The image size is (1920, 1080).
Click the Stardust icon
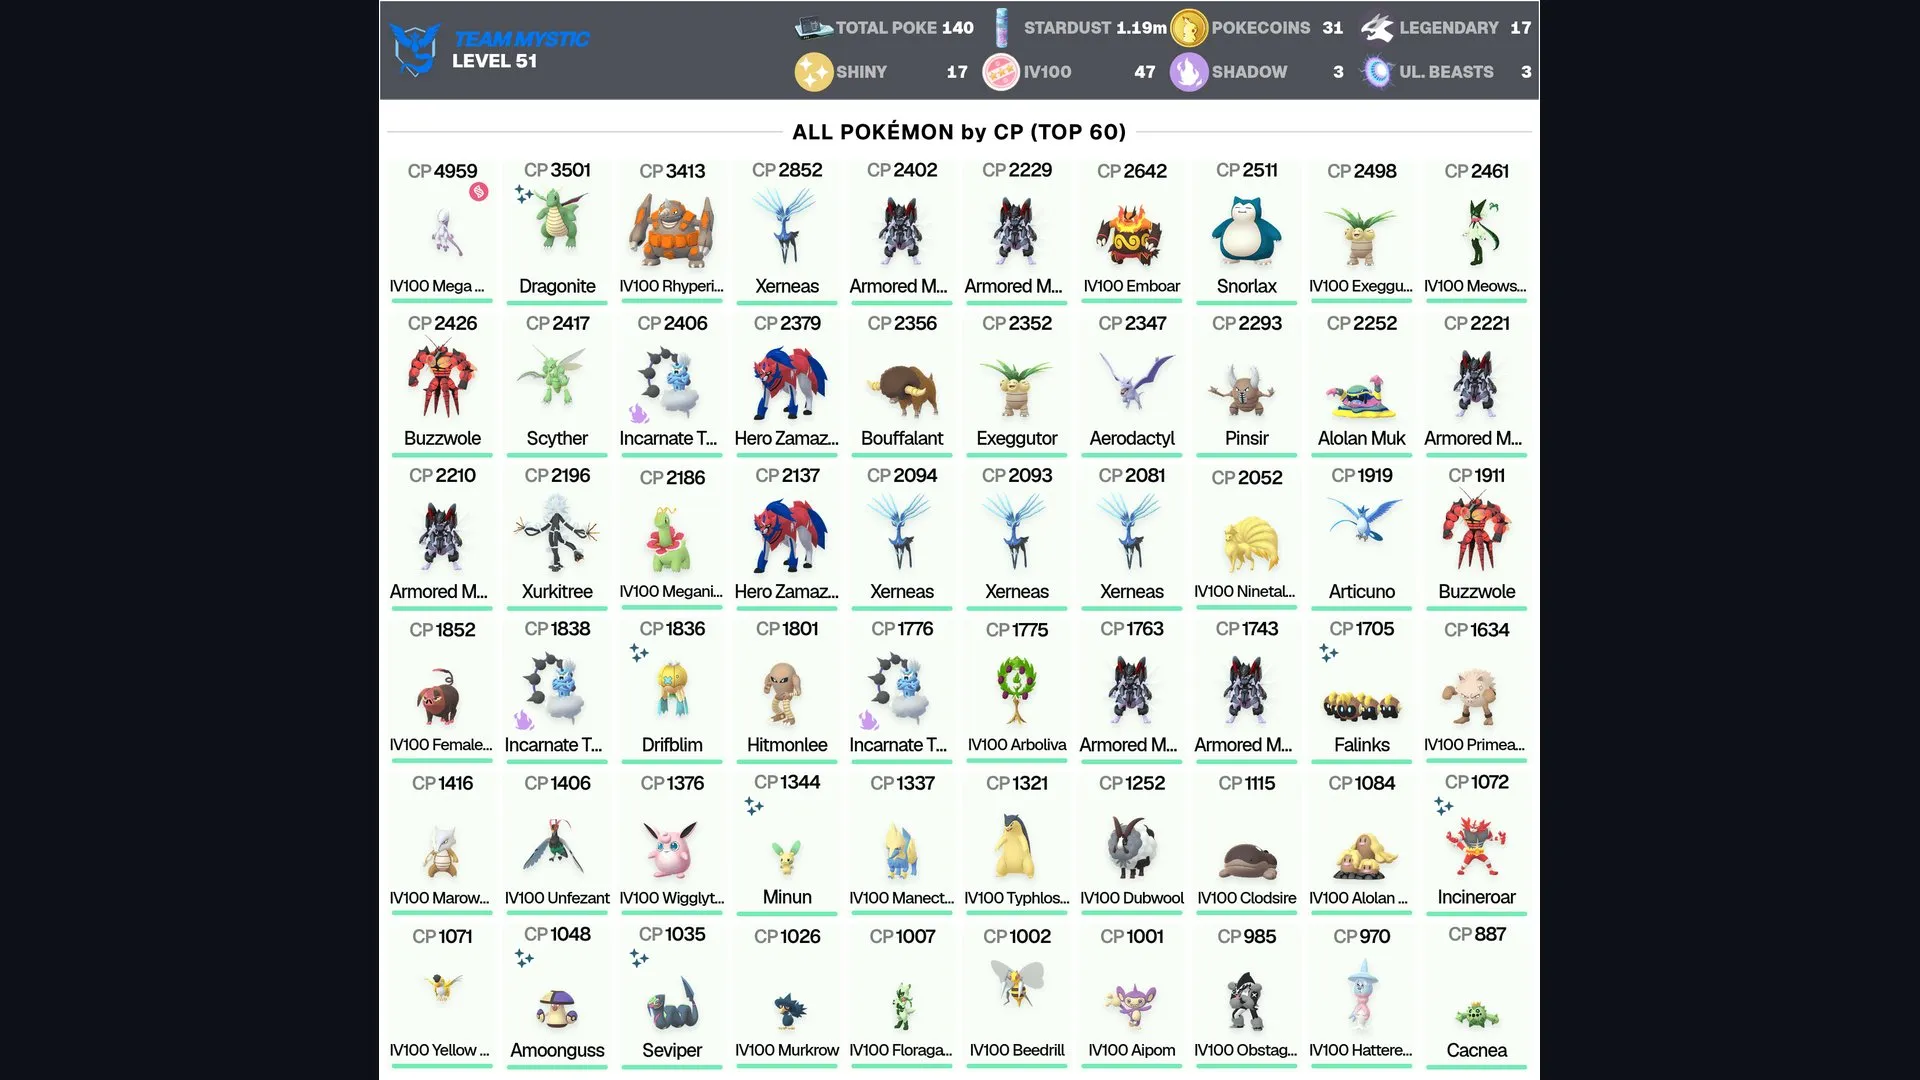click(x=1002, y=28)
